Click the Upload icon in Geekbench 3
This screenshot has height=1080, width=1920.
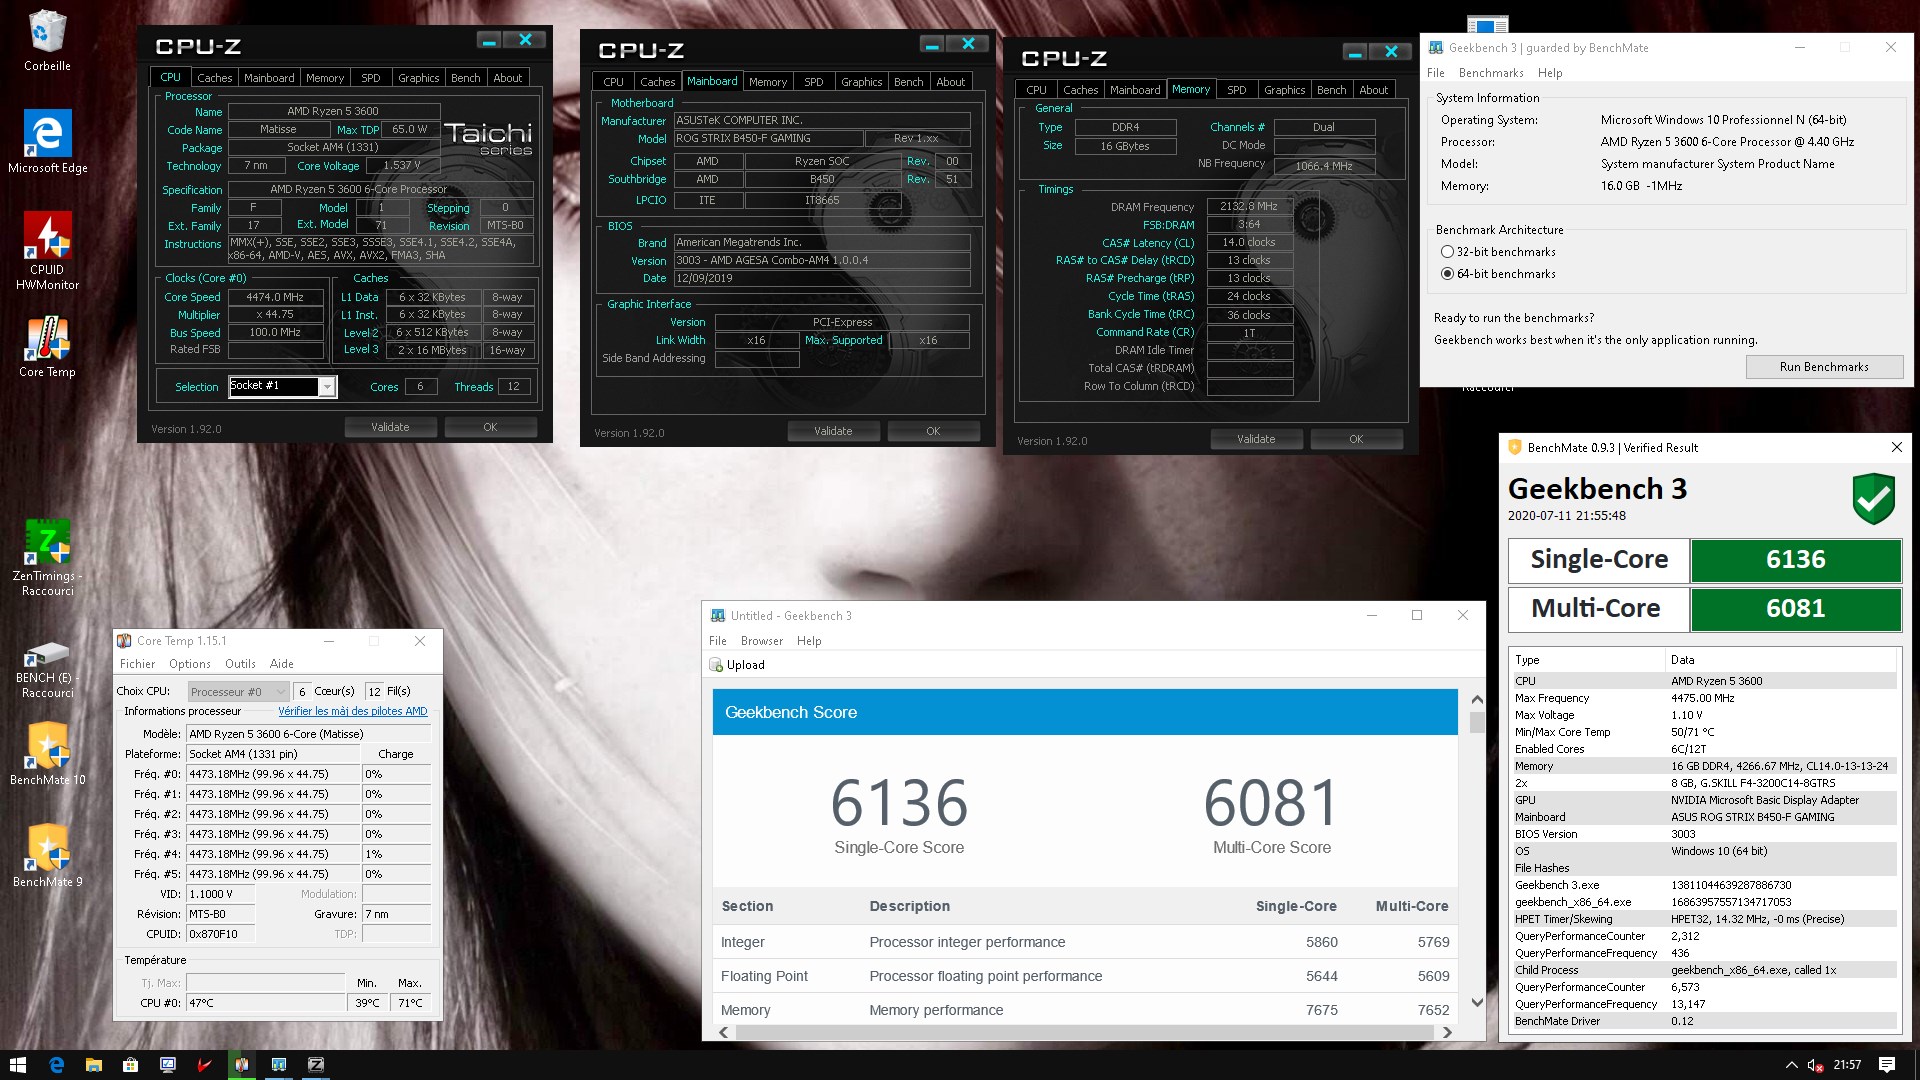point(717,665)
